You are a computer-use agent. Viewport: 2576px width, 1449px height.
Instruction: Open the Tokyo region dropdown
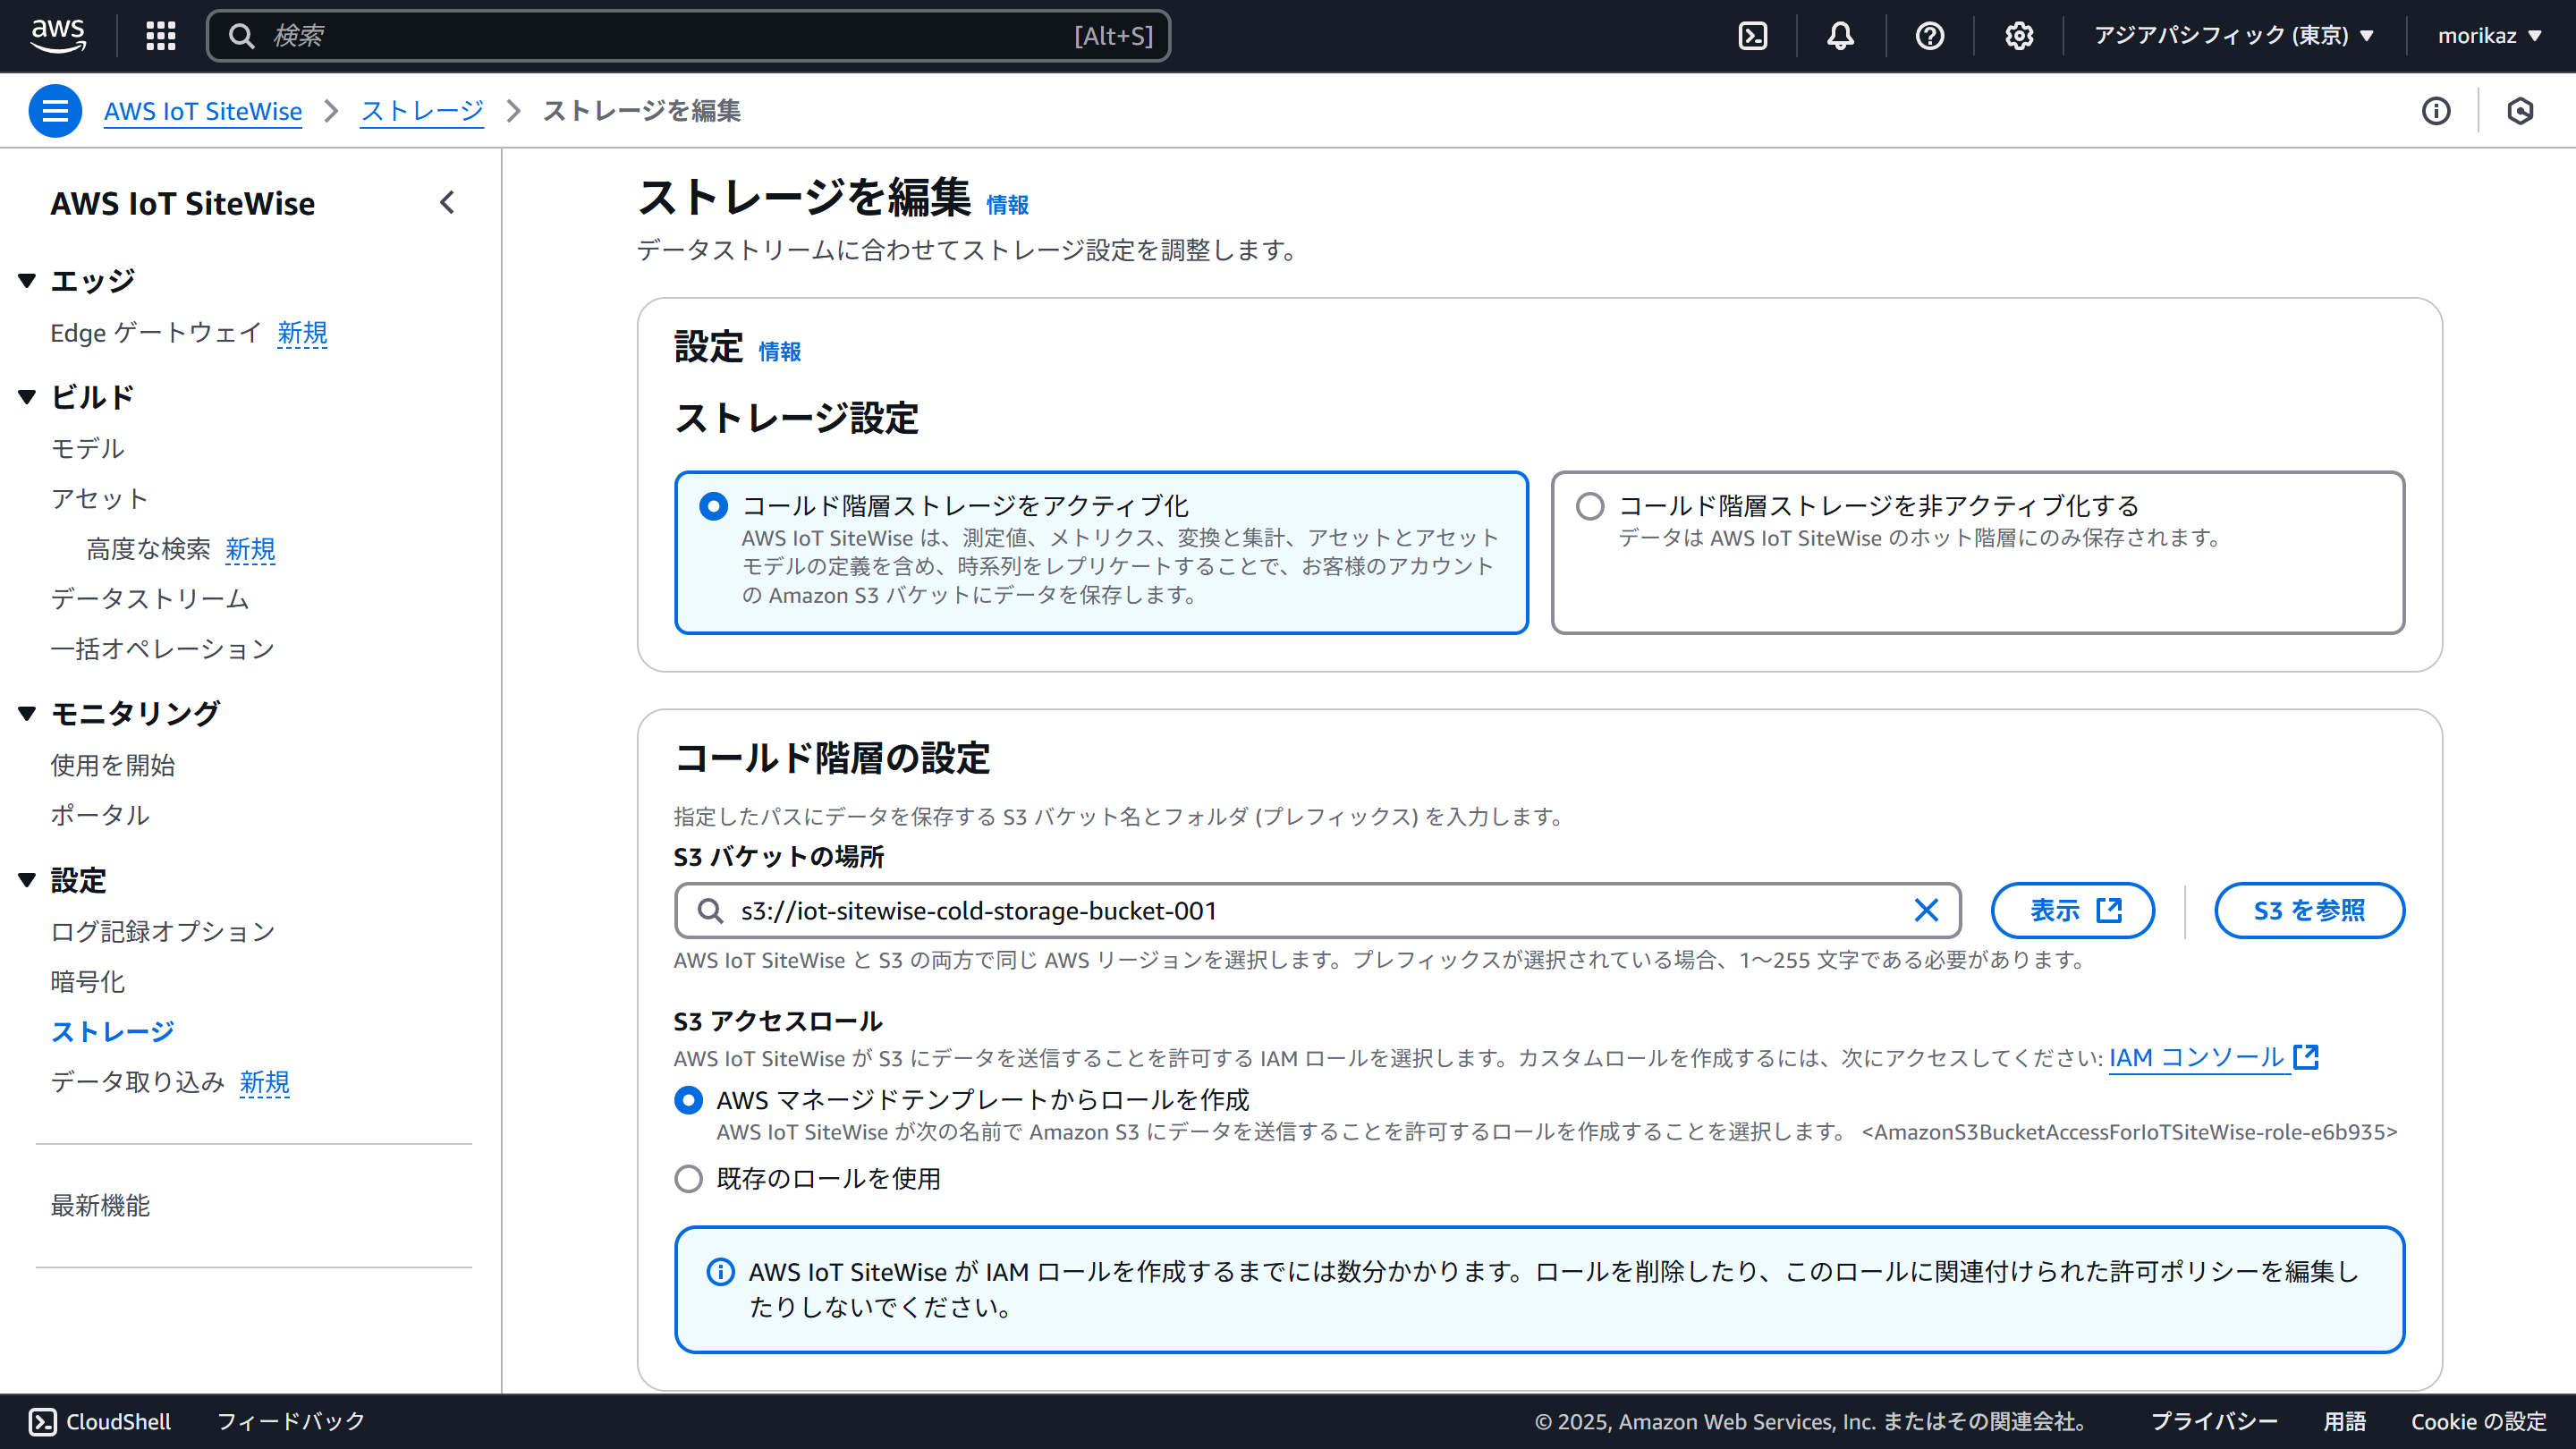[2233, 36]
